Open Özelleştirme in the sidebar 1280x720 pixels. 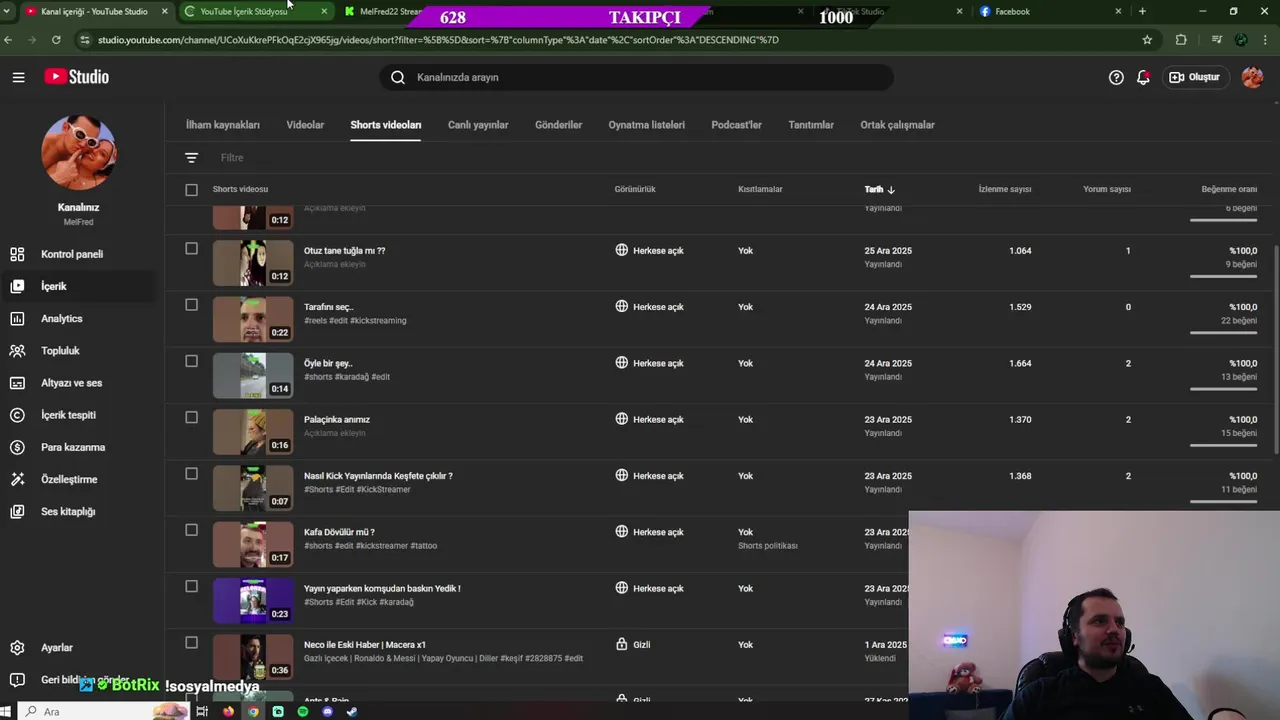click(78, 479)
